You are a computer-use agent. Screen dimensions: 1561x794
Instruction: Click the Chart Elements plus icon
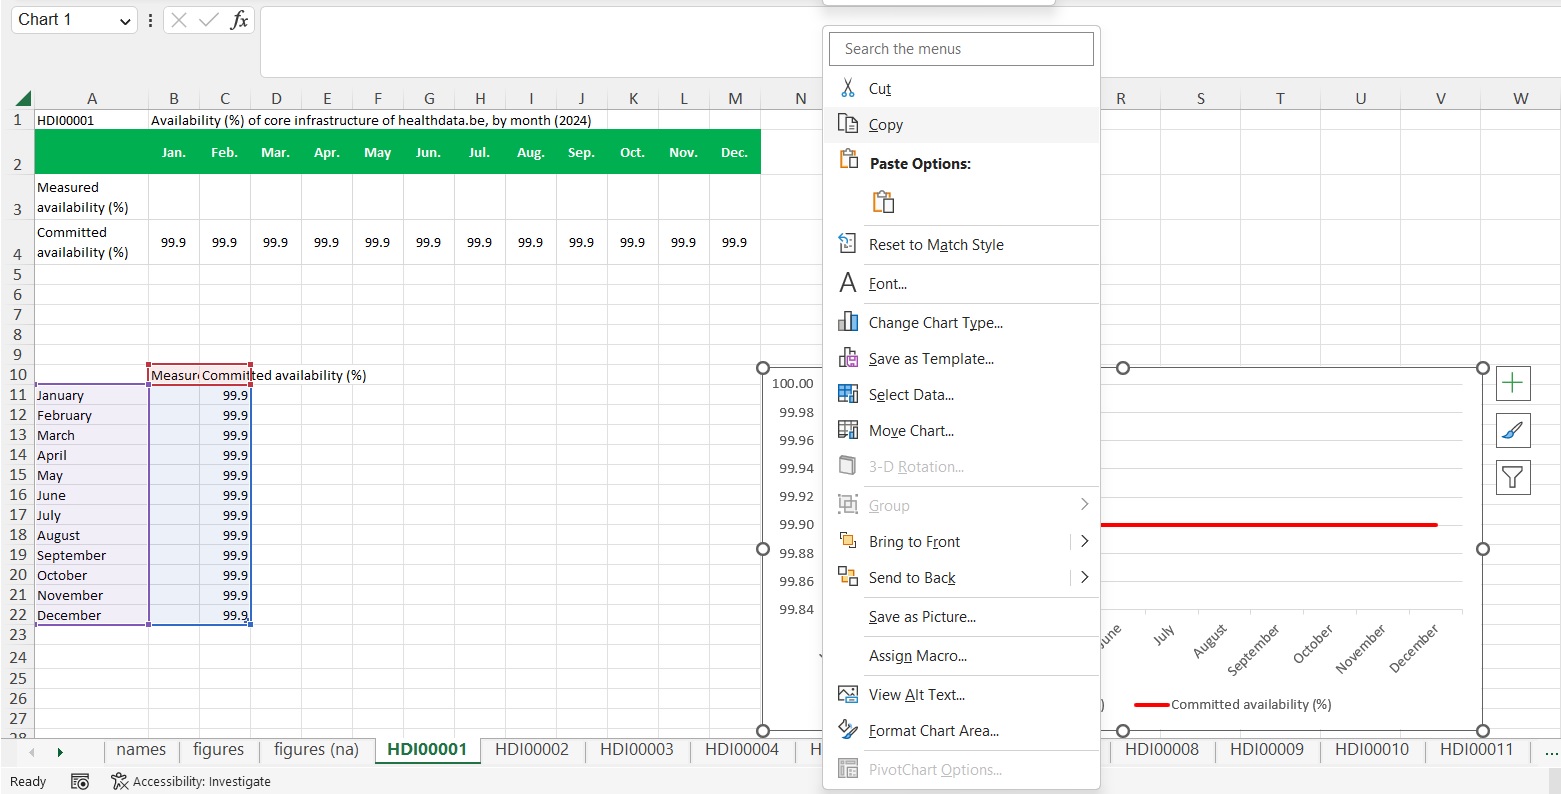[1512, 383]
